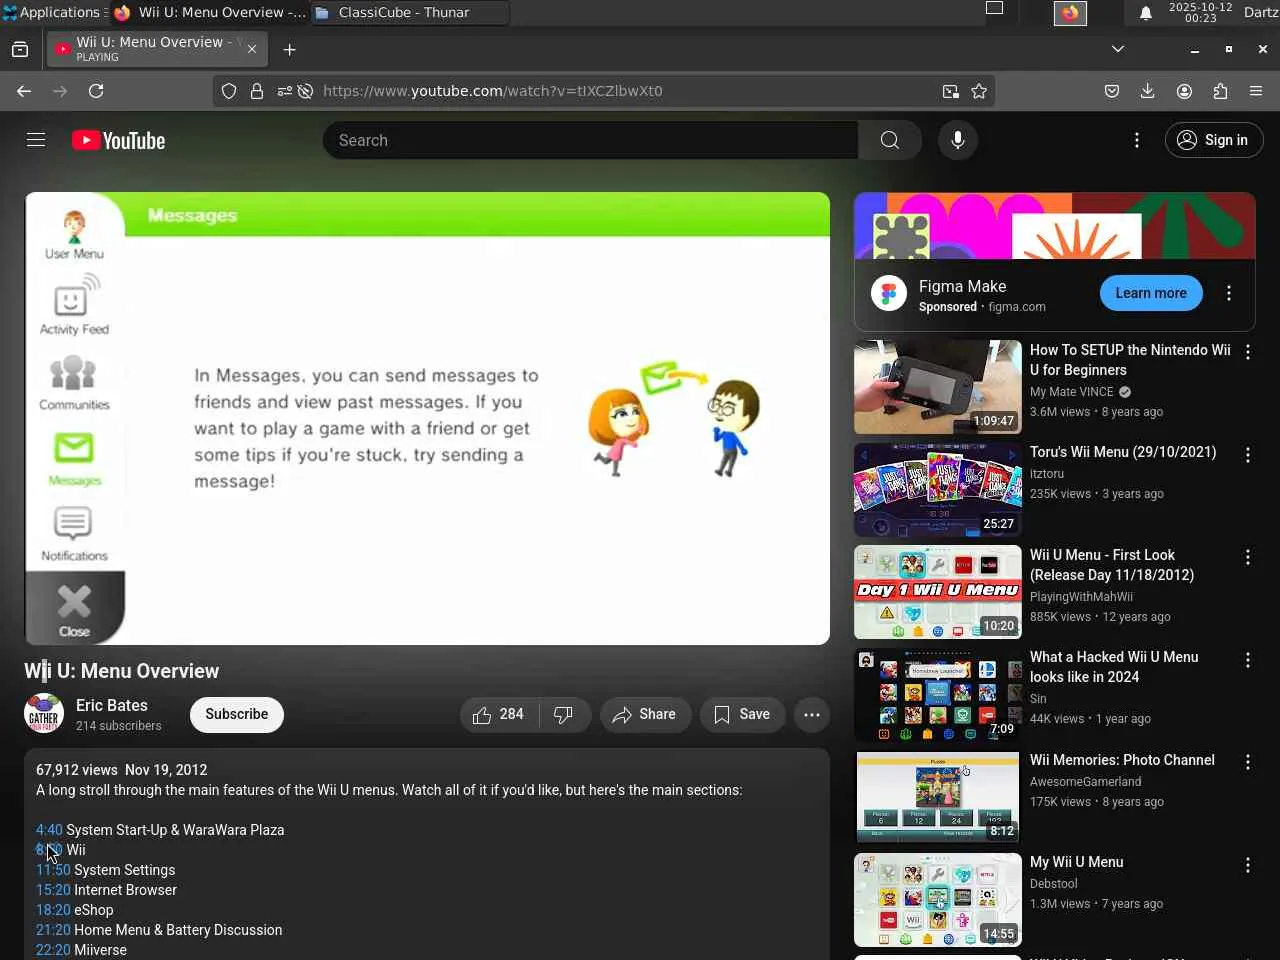Reload the page in Firefox
Screen dimensions: 1280x960
pos(96,91)
